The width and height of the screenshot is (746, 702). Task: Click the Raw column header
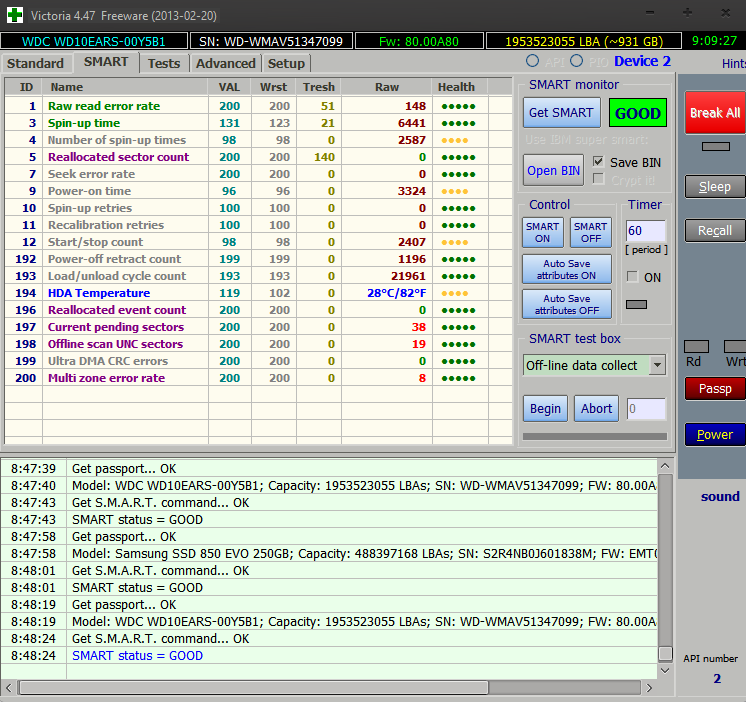click(x=387, y=87)
